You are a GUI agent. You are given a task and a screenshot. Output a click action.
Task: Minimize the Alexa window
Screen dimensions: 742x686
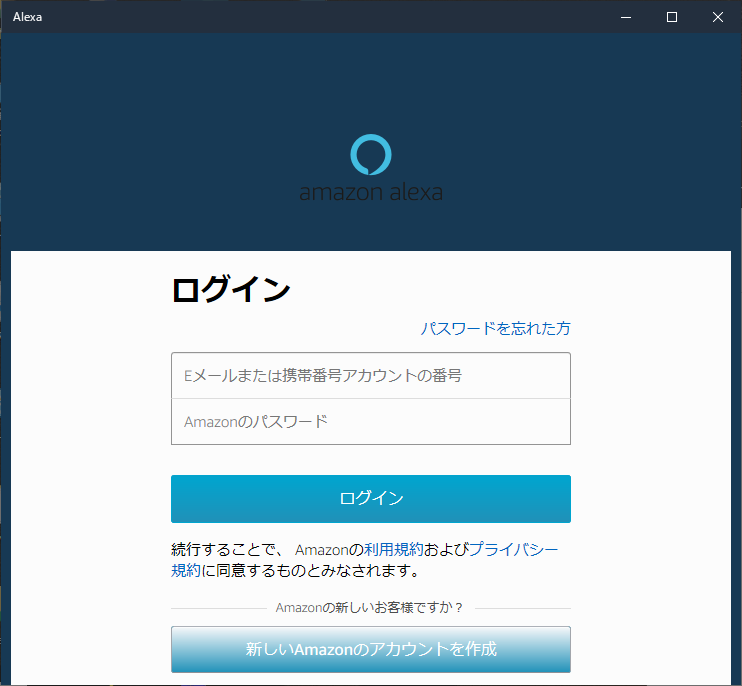click(626, 17)
